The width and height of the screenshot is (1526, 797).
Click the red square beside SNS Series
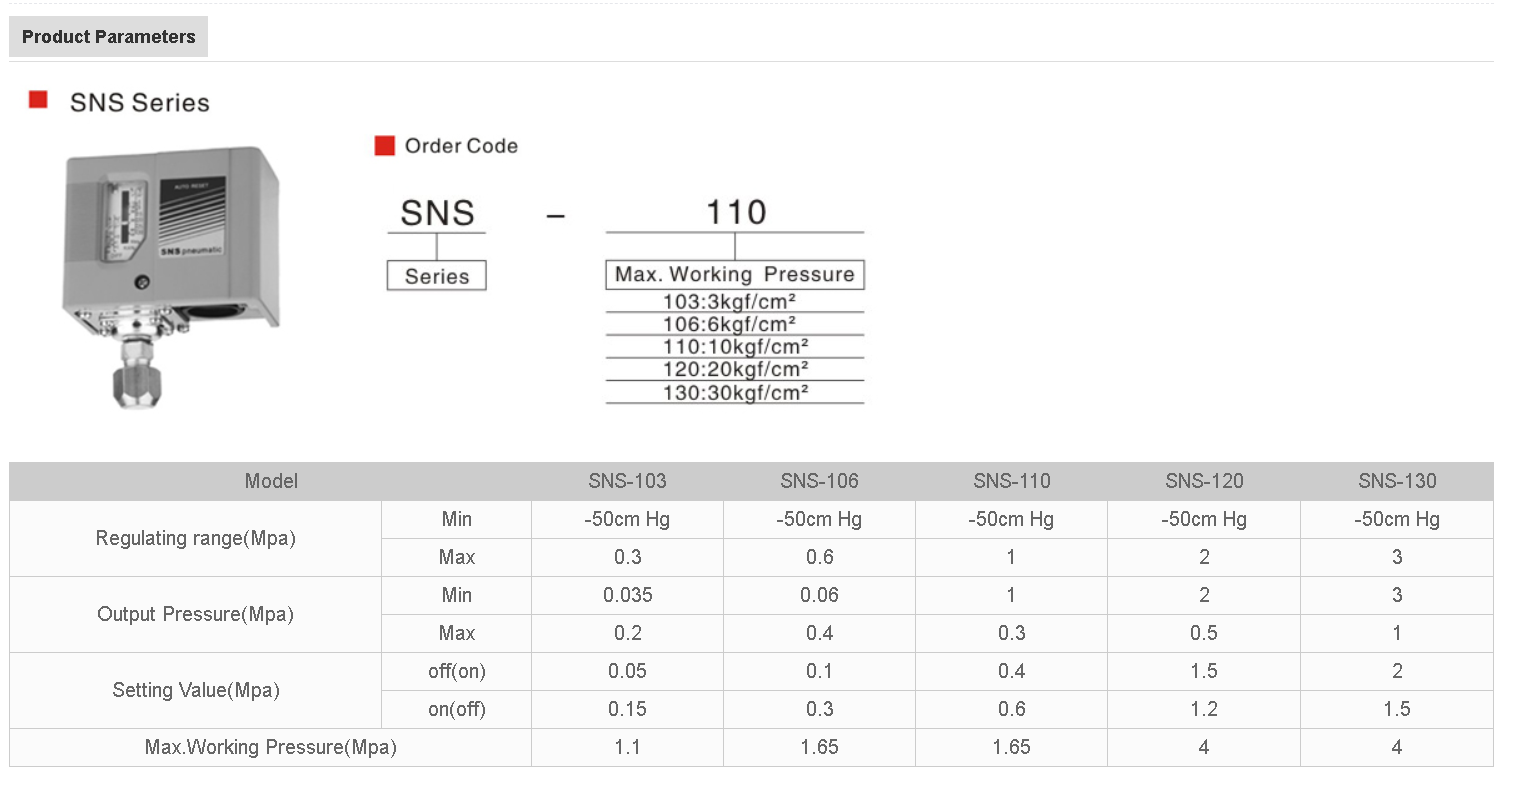pos(38,100)
